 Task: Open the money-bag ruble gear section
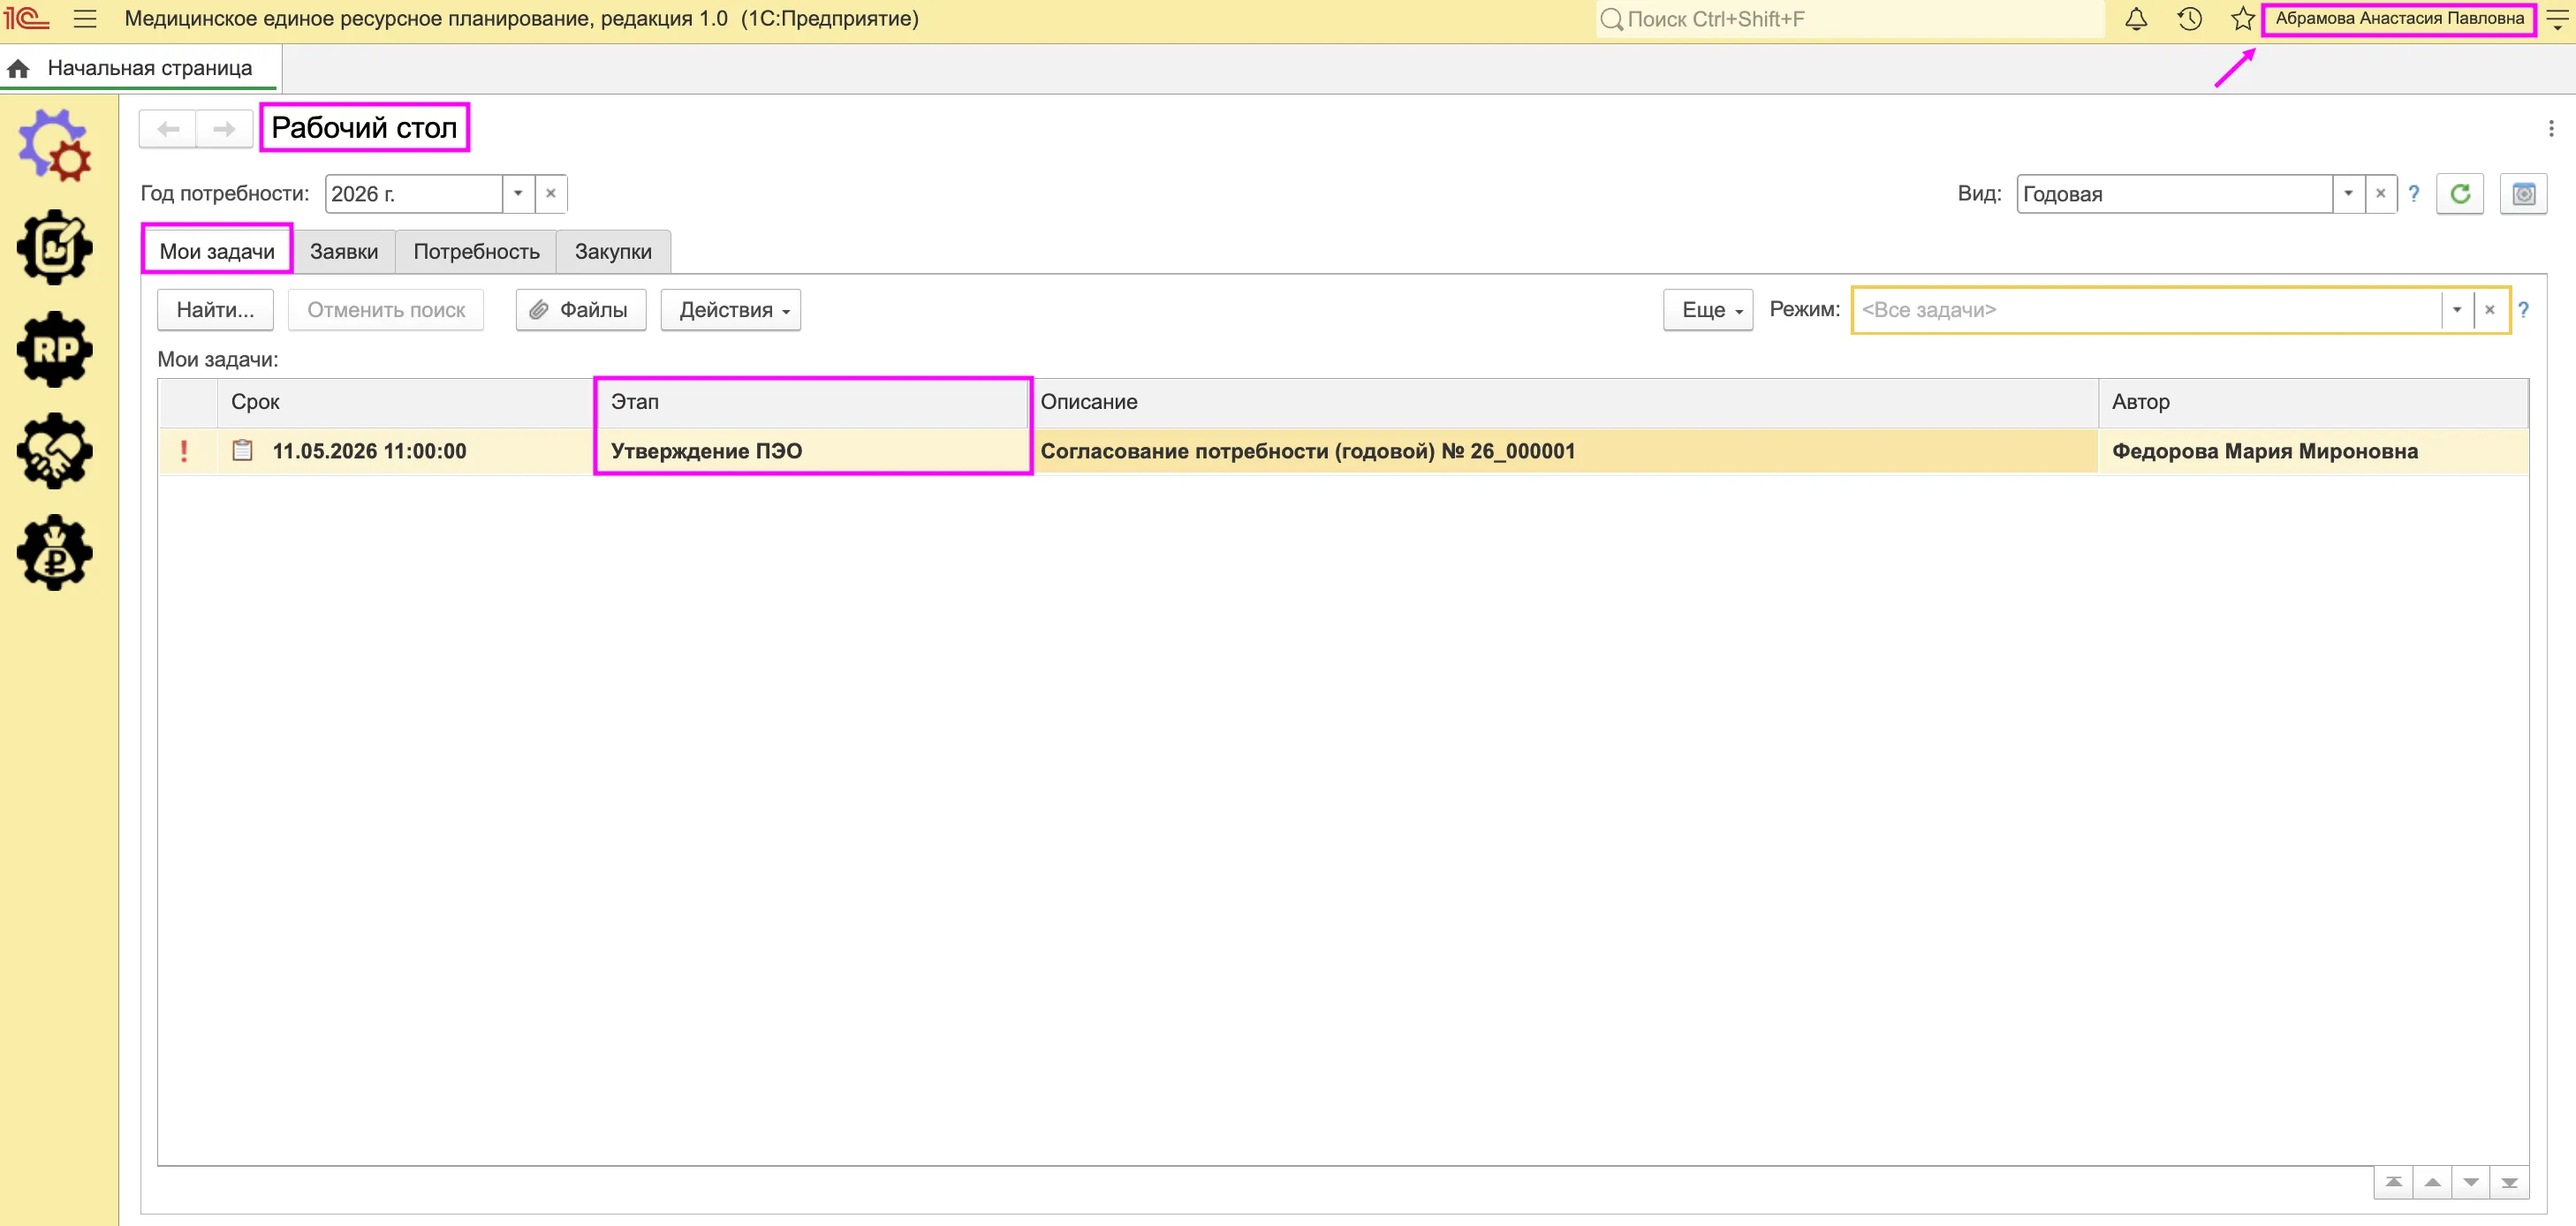[x=55, y=553]
